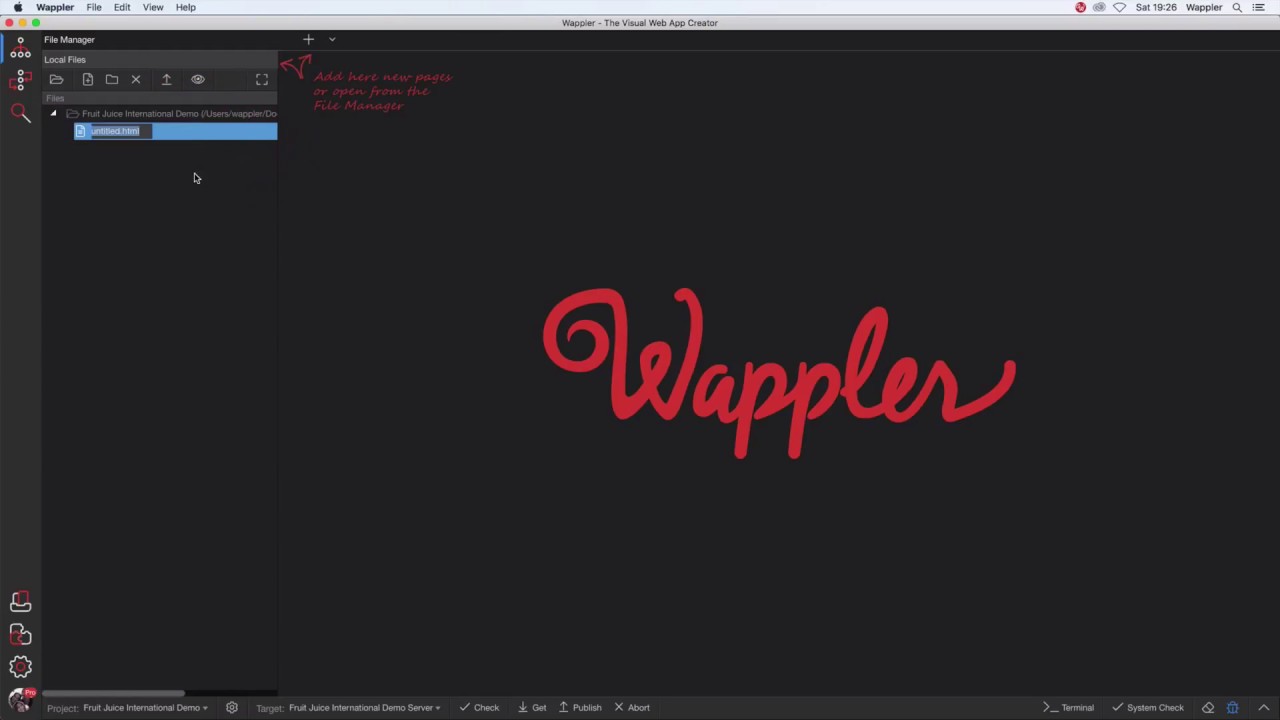Click the new folder icon in Local Files
Image resolution: width=1280 pixels, height=720 pixels.
tap(112, 80)
